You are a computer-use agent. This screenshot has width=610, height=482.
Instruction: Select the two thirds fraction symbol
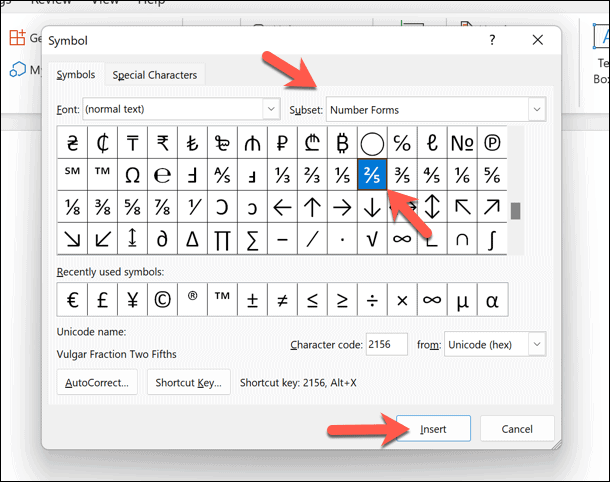312,174
